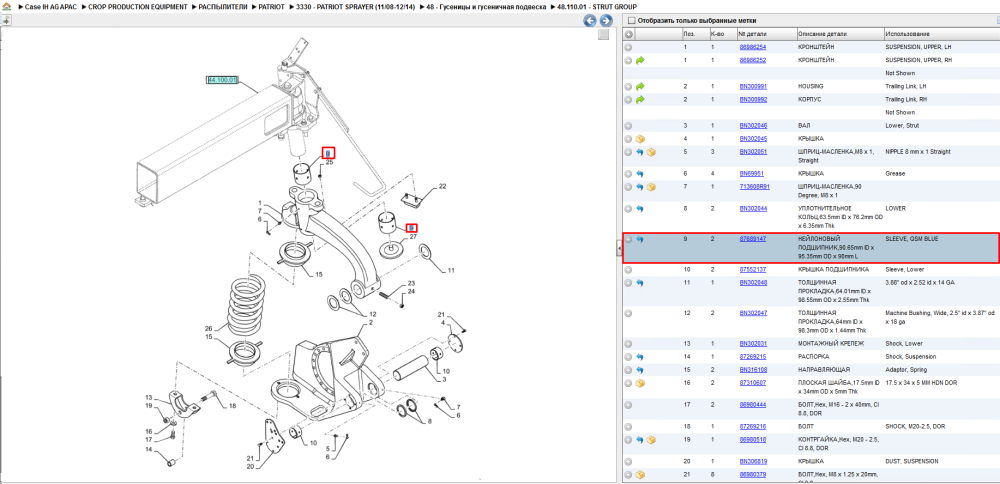Click the package box icon in the 713608R91 row

651,187
